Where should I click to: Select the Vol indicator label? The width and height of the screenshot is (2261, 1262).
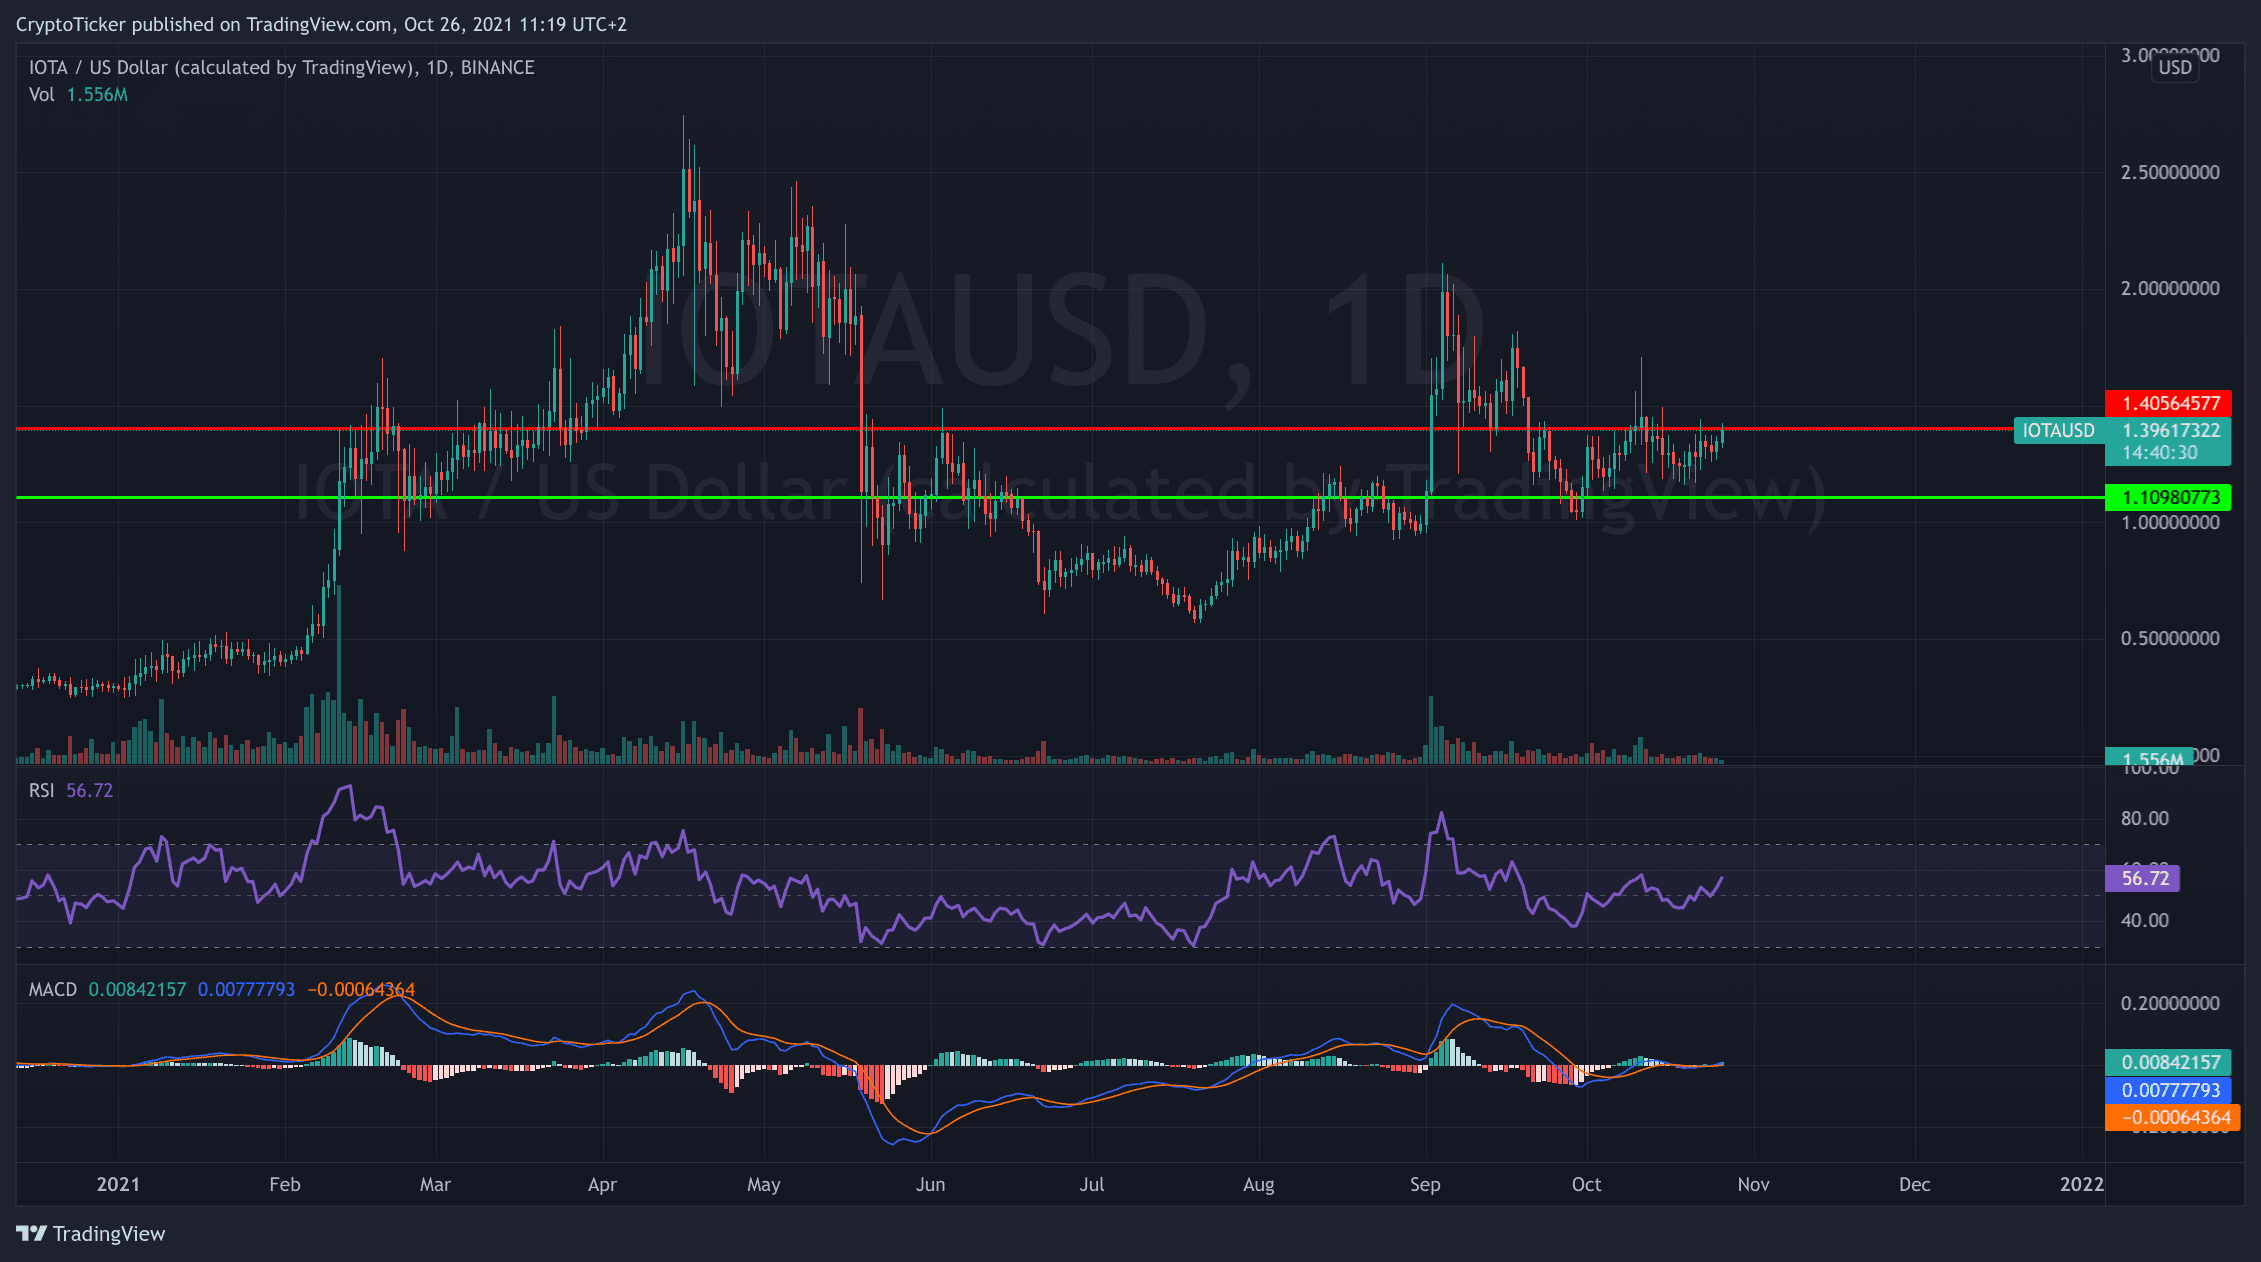coord(41,95)
